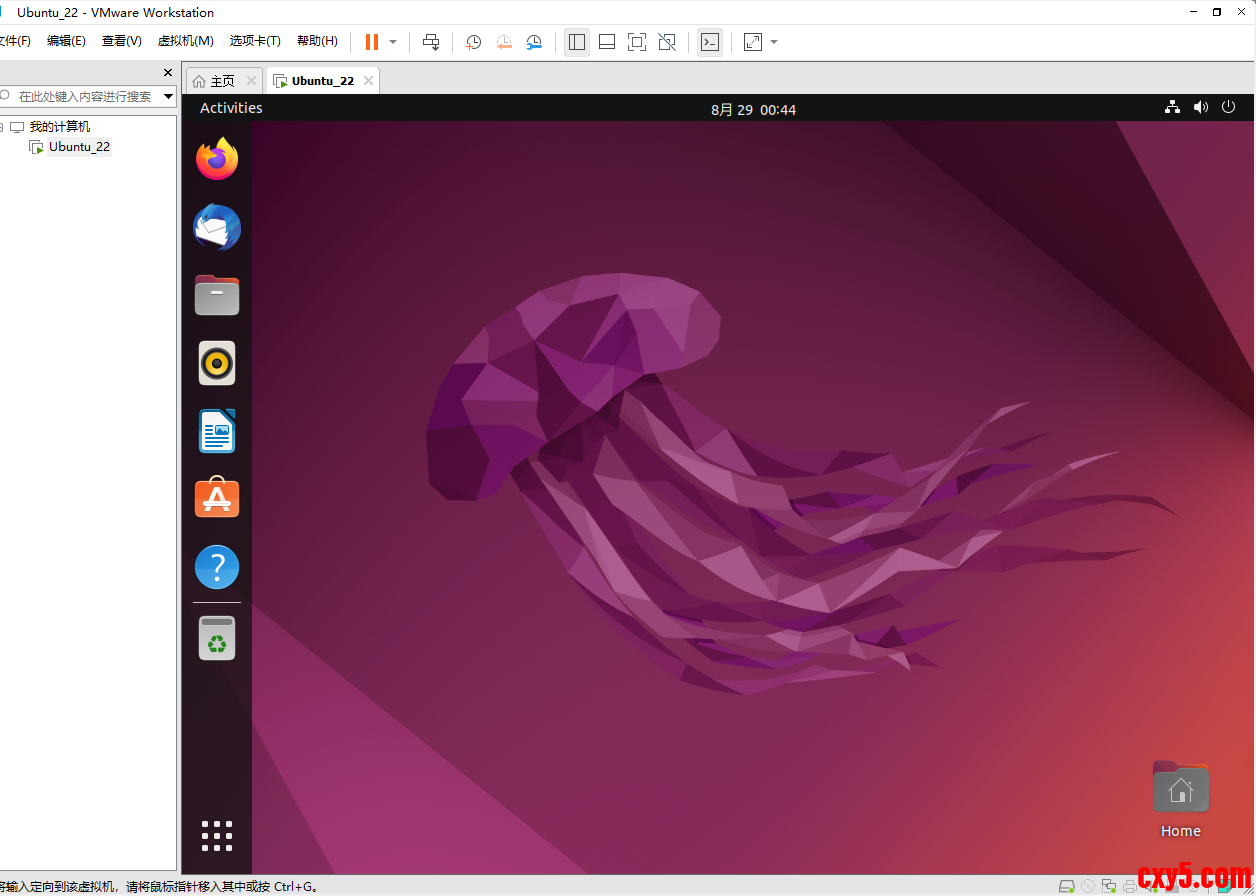Toggle the thumbnail bar view
Image resolution: width=1256 pixels, height=896 pixels.
click(x=606, y=42)
